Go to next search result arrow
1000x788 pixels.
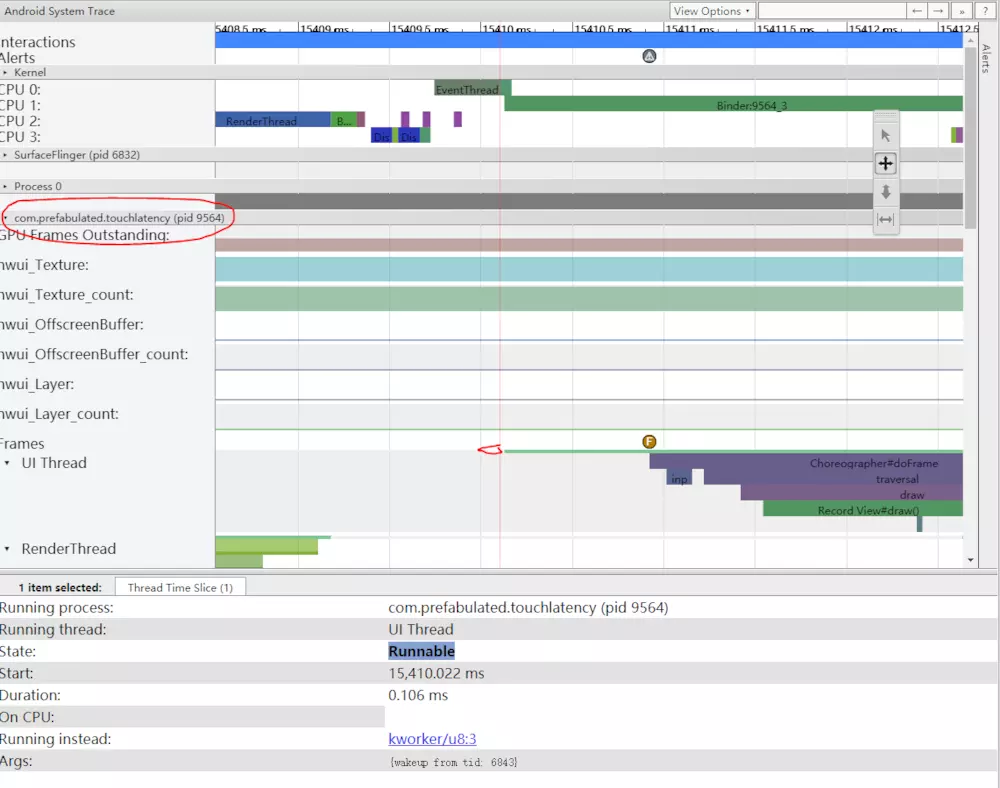tap(938, 11)
